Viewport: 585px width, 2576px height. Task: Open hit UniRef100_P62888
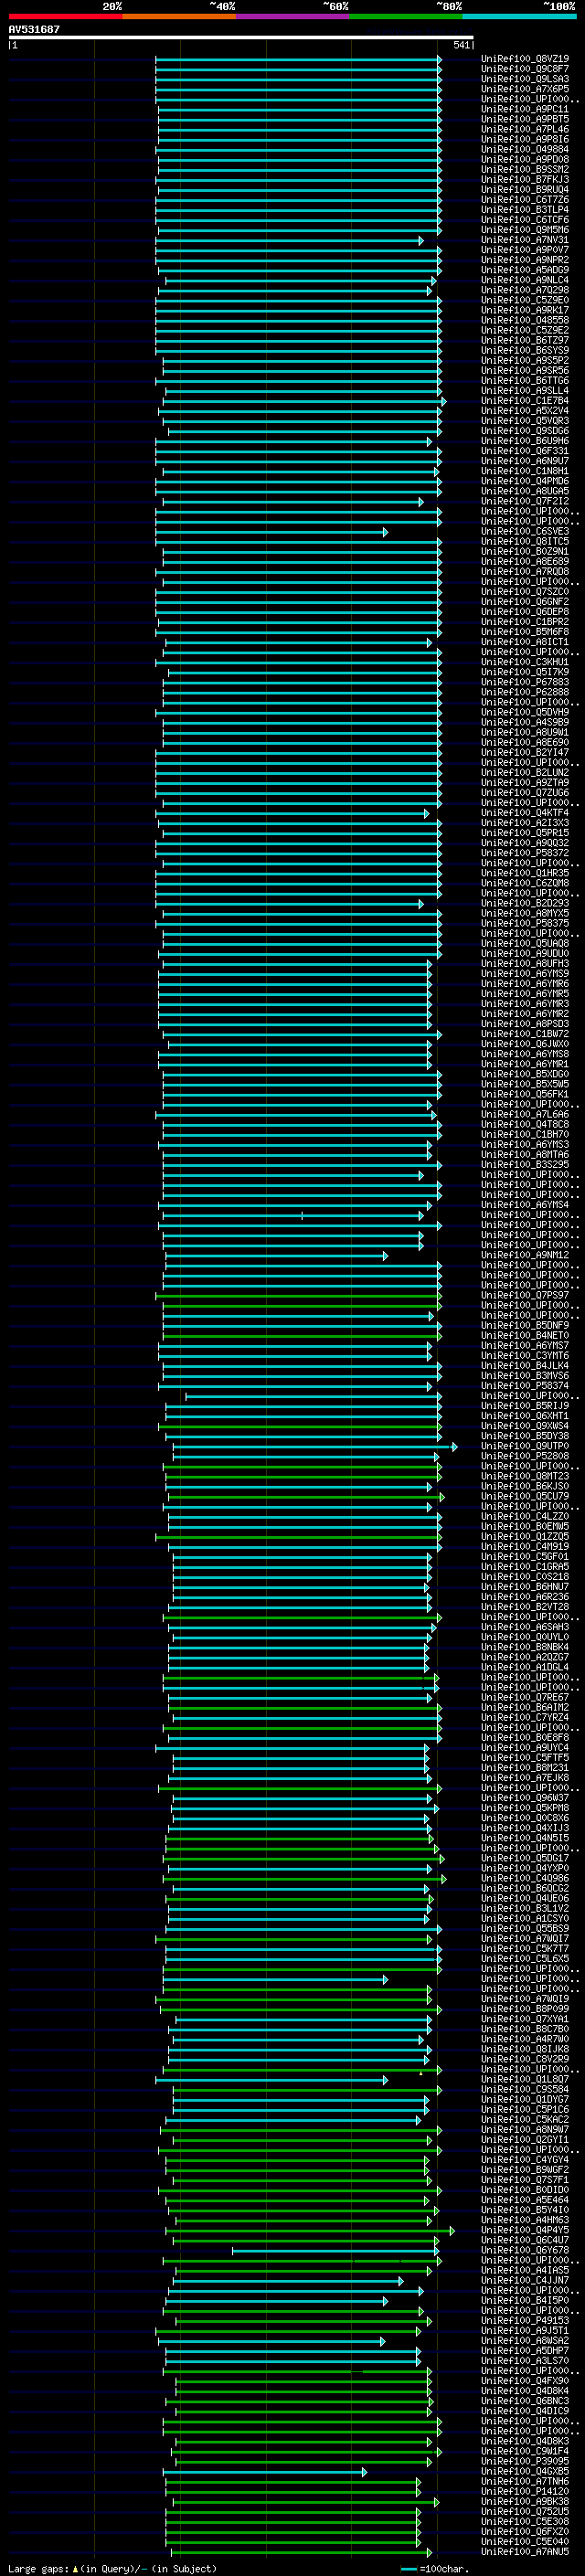525,692
